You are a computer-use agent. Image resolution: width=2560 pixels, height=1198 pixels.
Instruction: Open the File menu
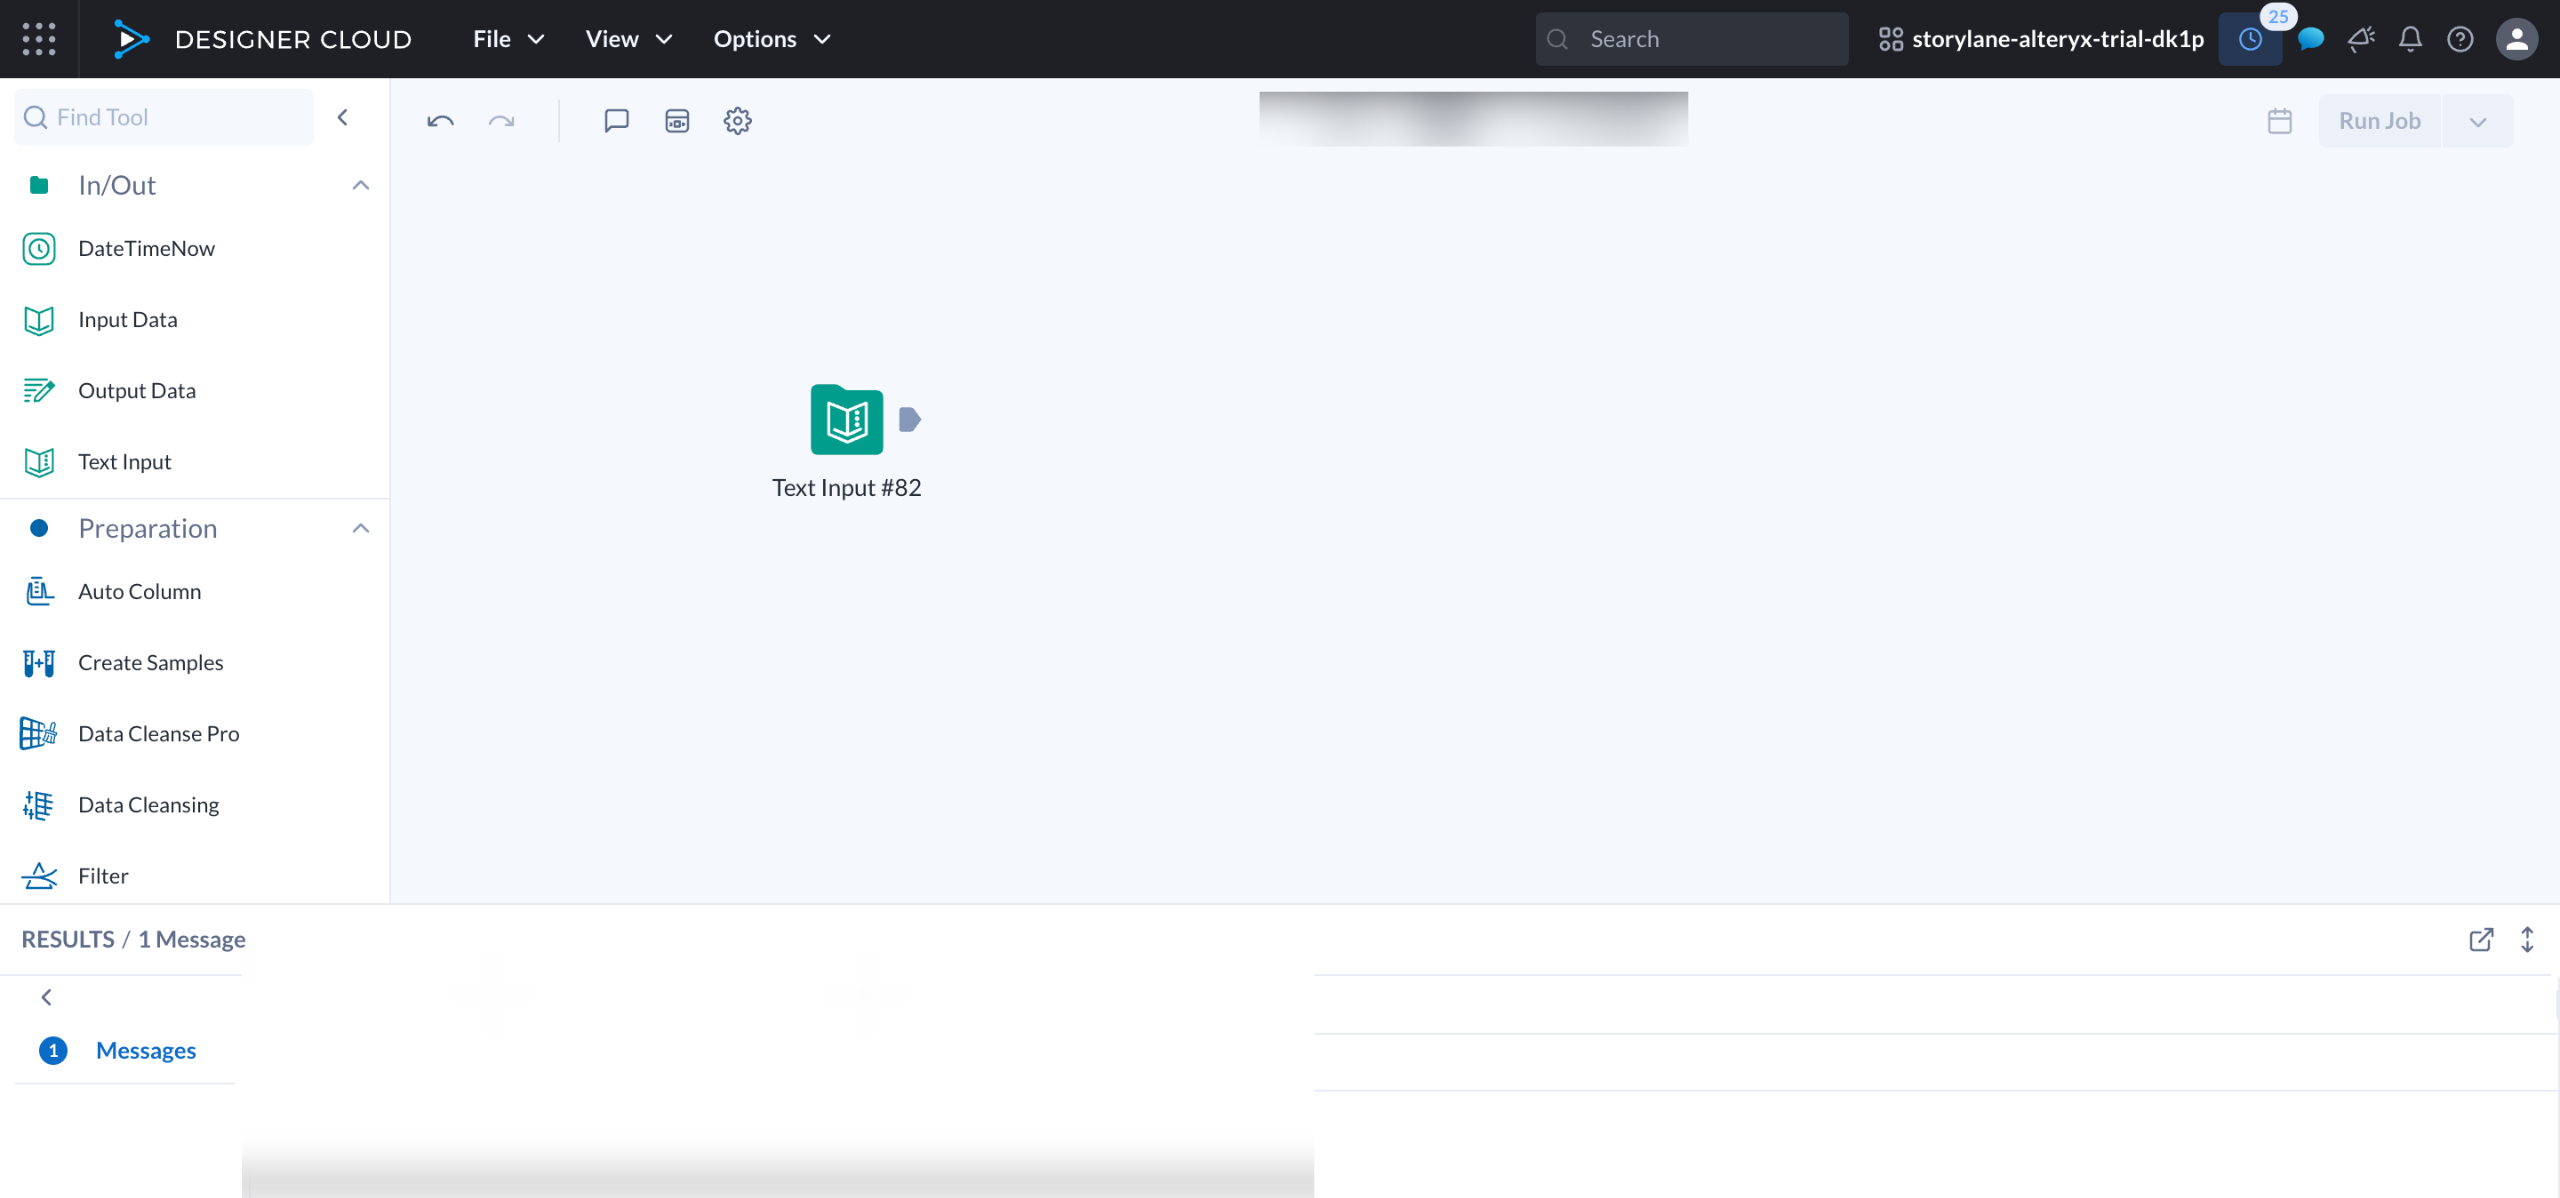click(x=508, y=39)
